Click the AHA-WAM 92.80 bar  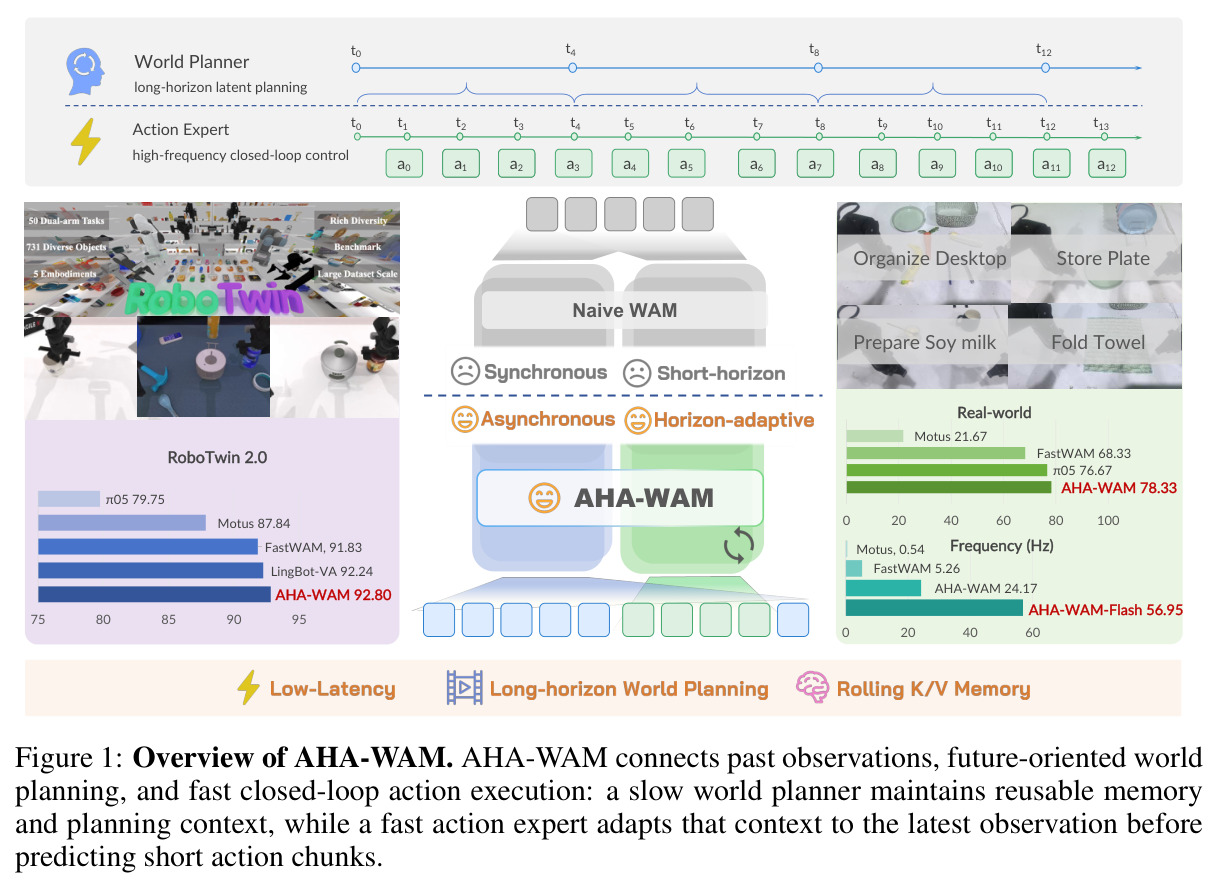tap(155, 594)
